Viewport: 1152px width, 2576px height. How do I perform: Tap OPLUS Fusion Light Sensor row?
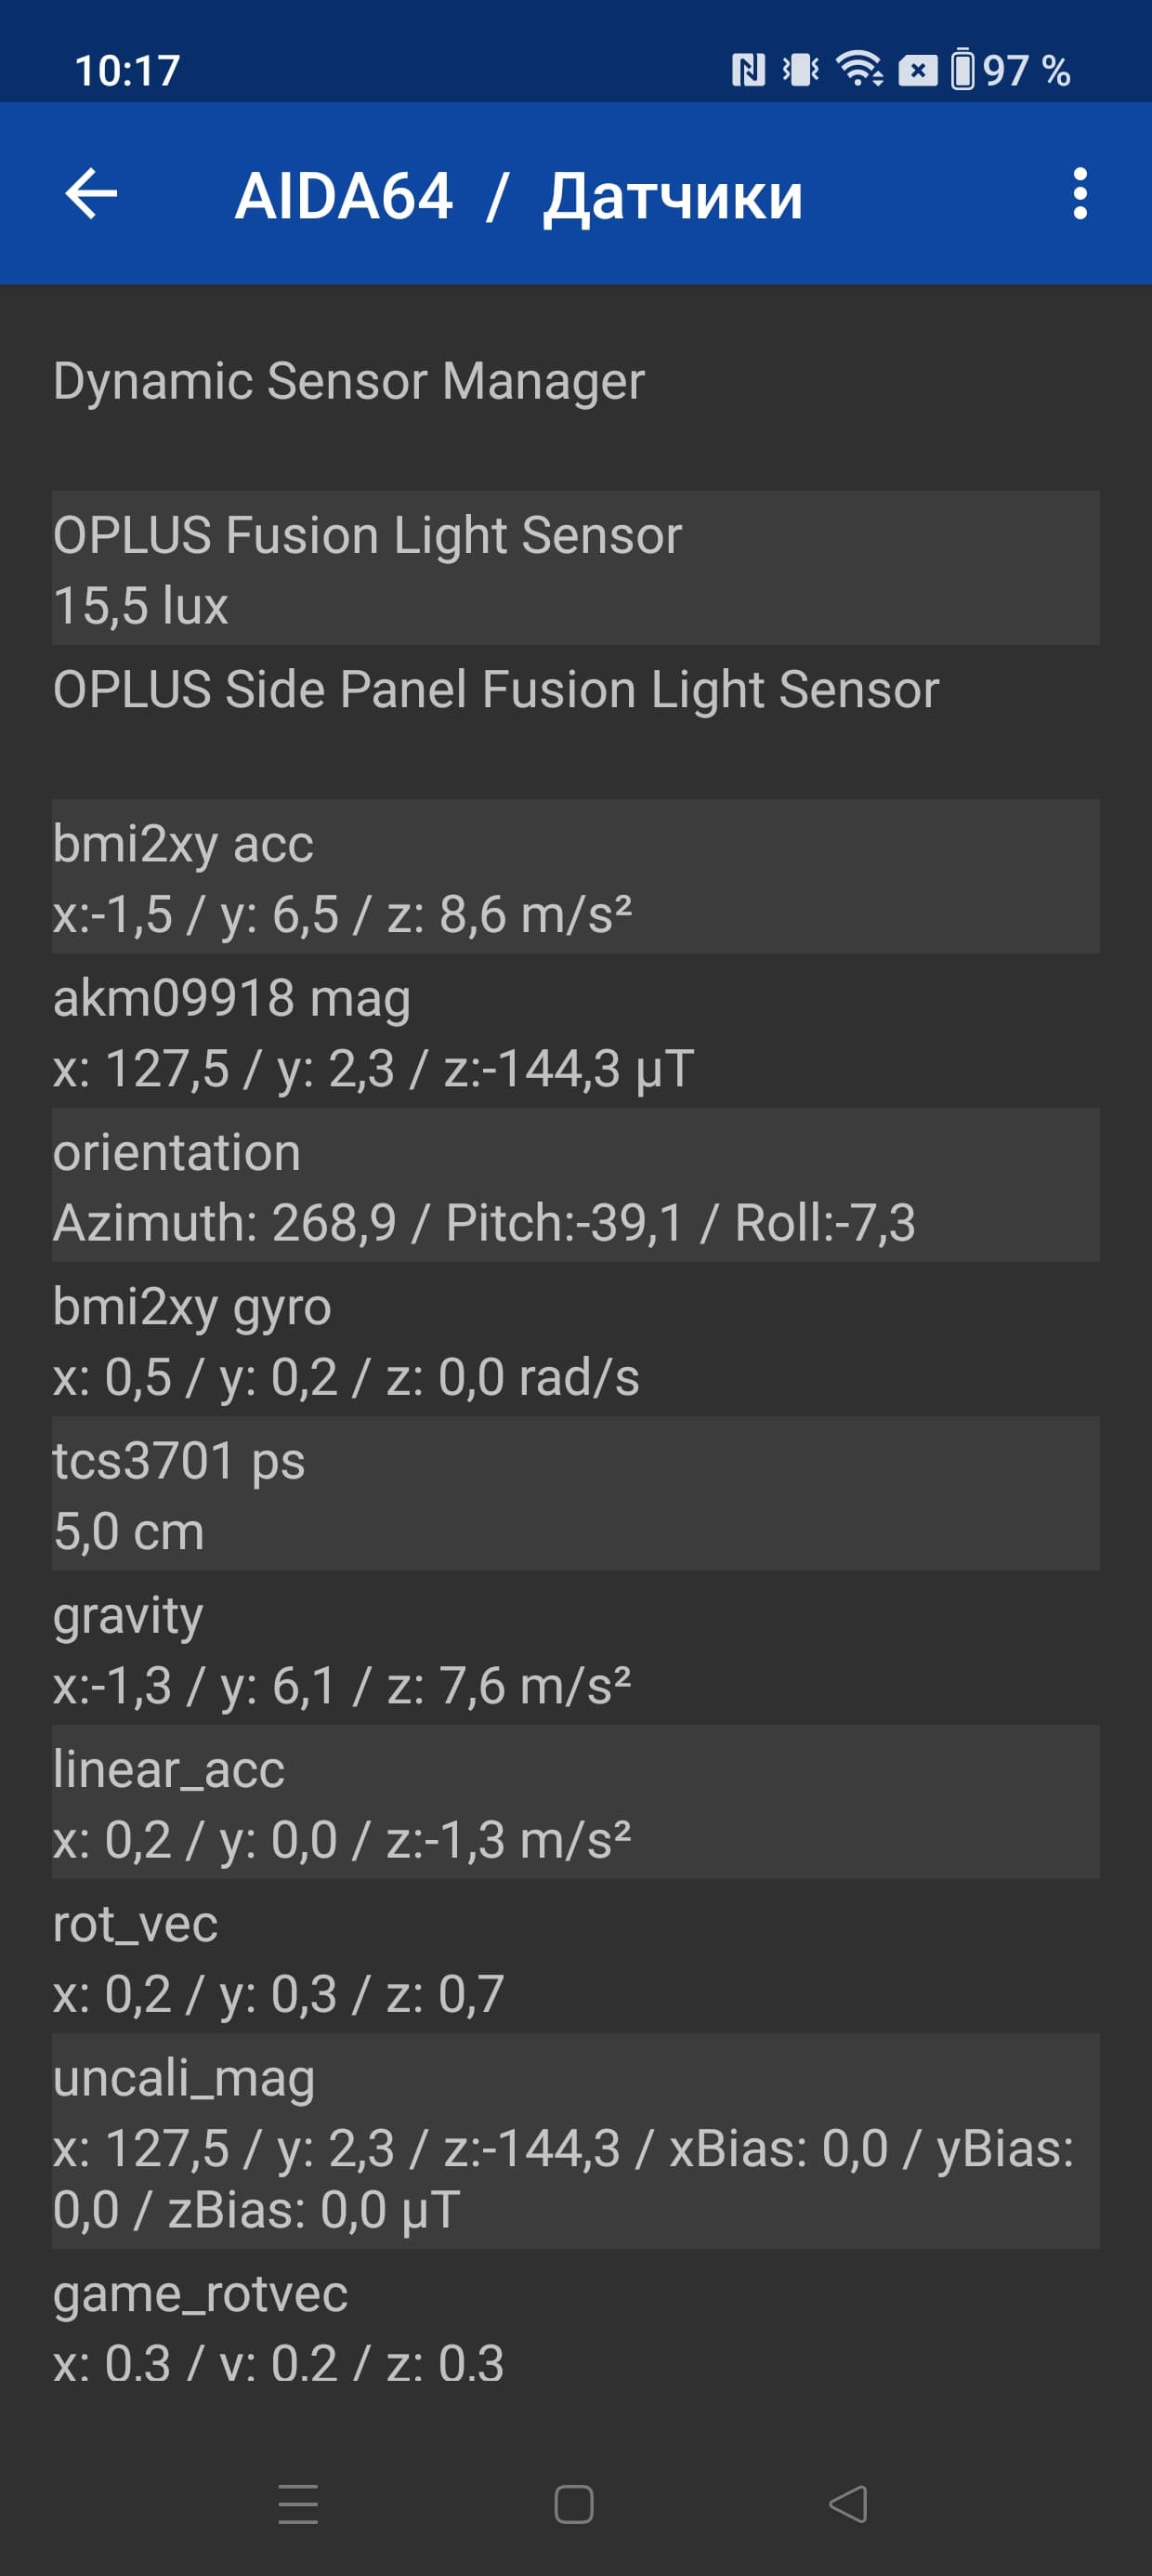coord(575,568)
